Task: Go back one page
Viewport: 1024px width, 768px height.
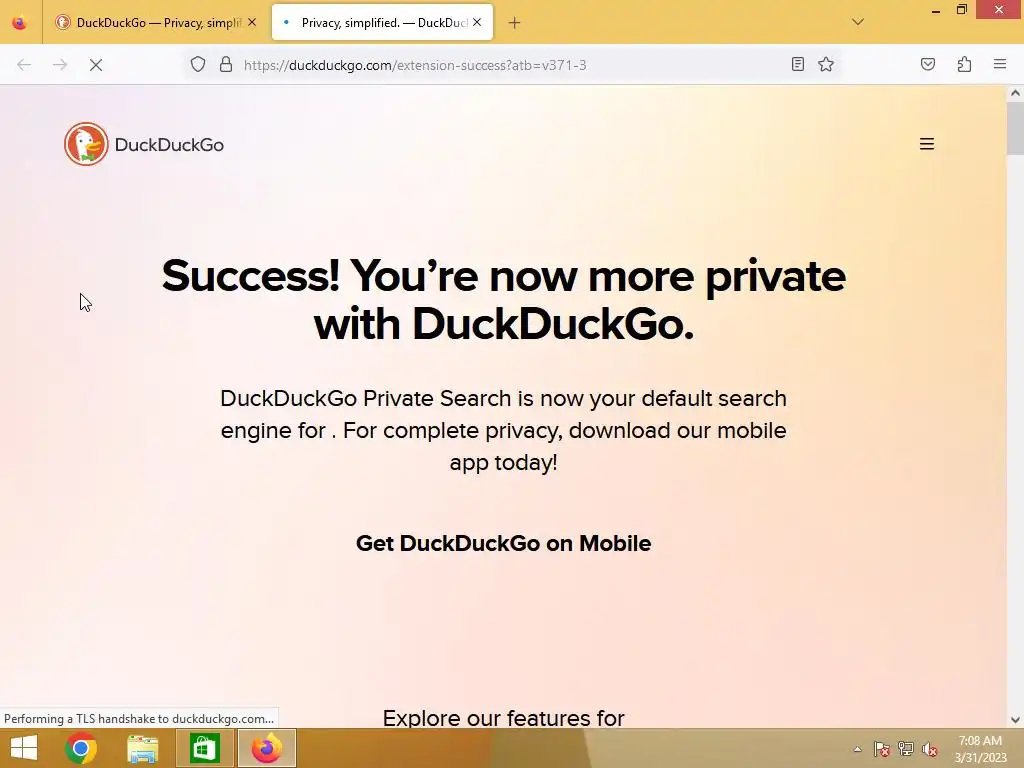Action: click(x=24, y=65)
